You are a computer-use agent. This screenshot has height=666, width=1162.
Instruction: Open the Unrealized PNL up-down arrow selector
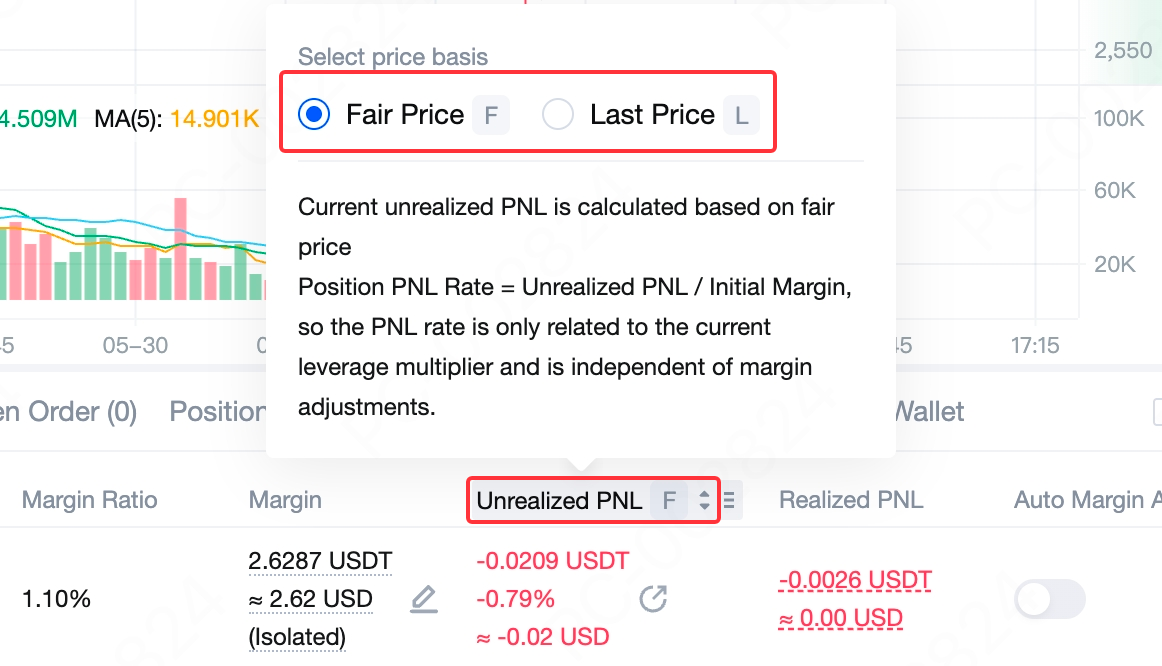tap(704, 500)
